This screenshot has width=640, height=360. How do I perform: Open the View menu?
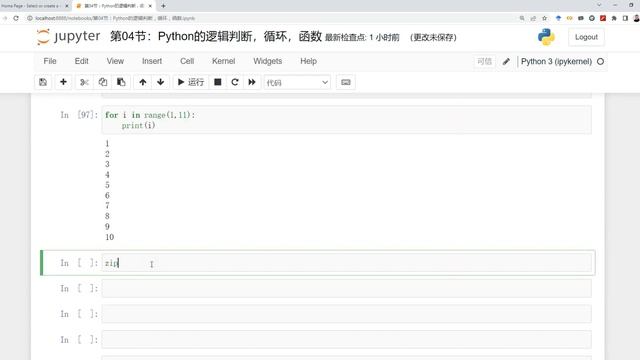pyautogui.click(x=115, y=61)
